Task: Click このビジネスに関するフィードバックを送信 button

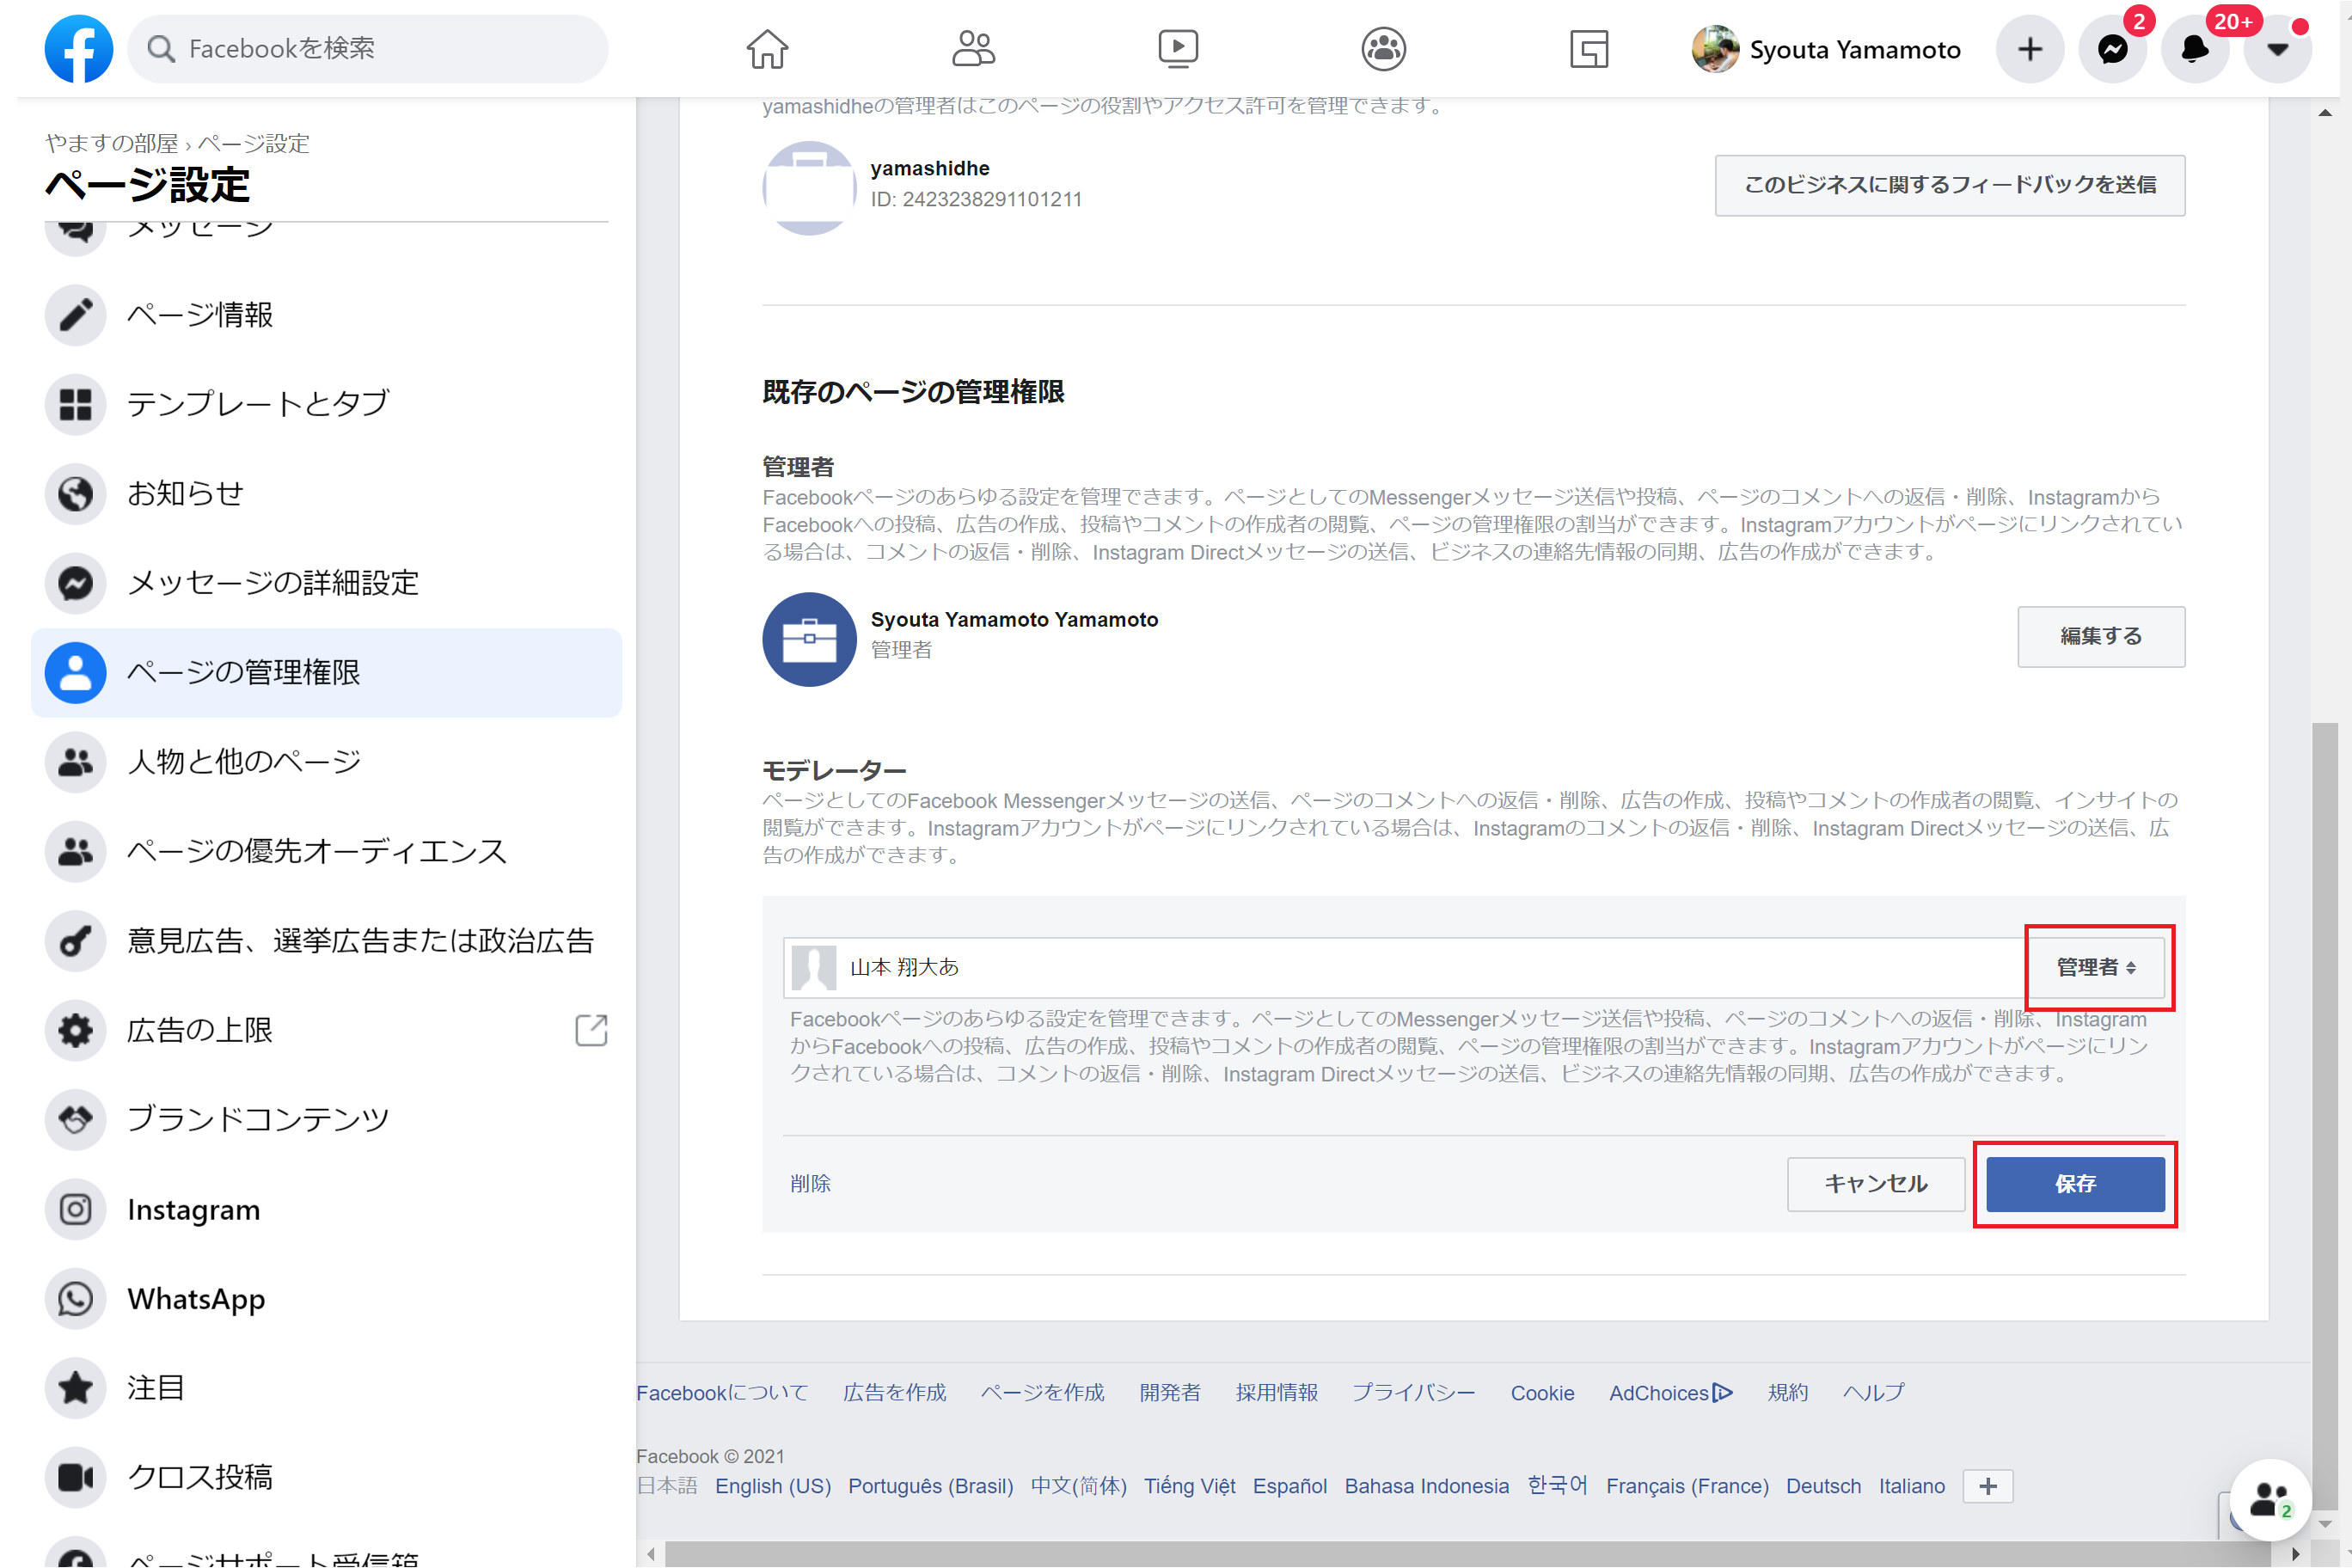Action: pos(1950,185)
